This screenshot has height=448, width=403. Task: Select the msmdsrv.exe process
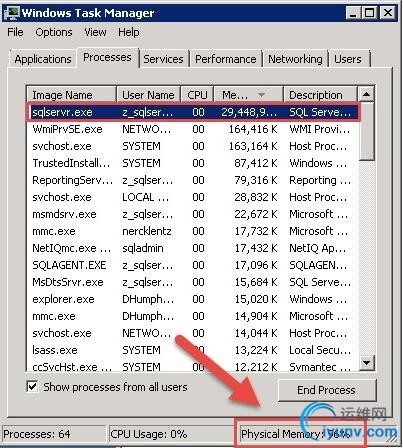(x=193, y=214)
